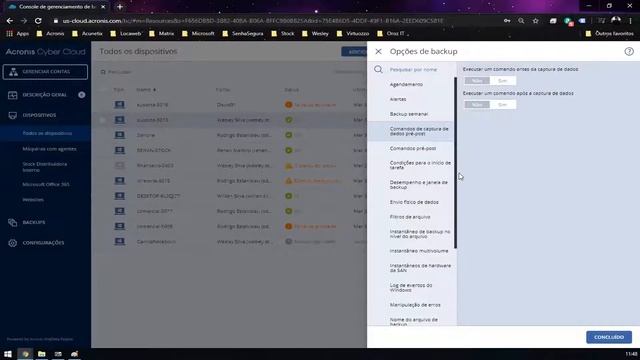Viewport: 640px width, 360px height.
Task: Open the Apps bookmarks shortcut
Action: point(18,33)
